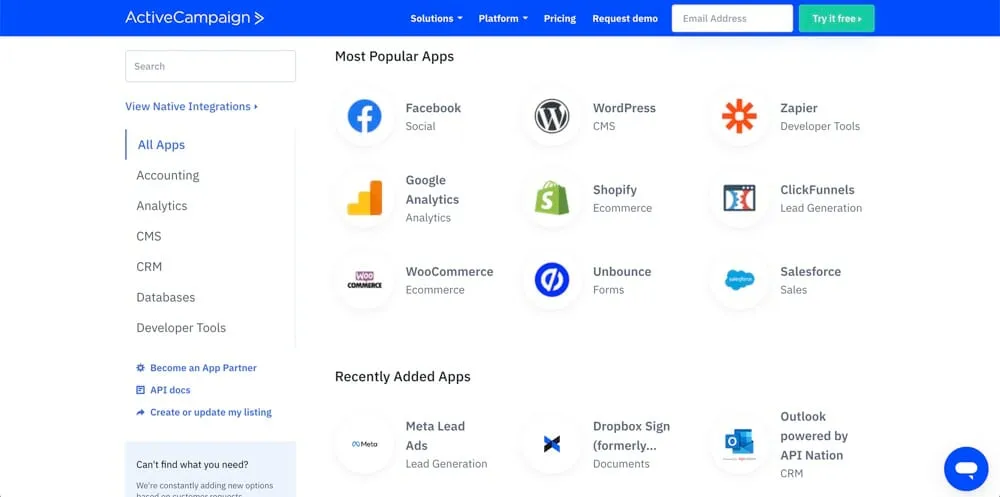The height and width of the screenshot is (497, 1000).
Task: Switch to the Developer Tools category
Action: [181, 328]
